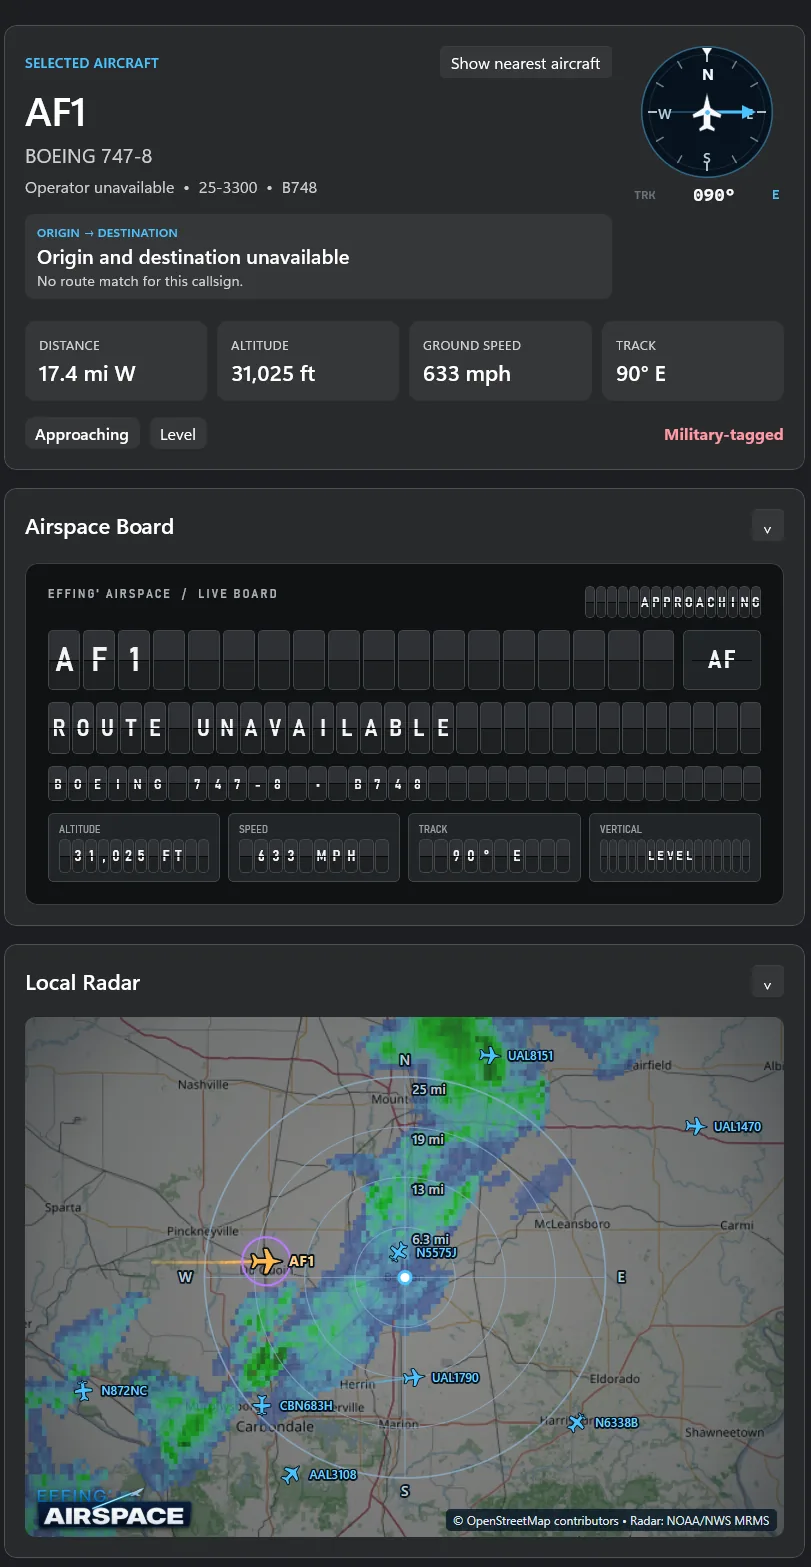The image size is (811, 1567).
Task: Select the CBN683H aircraft icon
Action: click(262, 1405)
